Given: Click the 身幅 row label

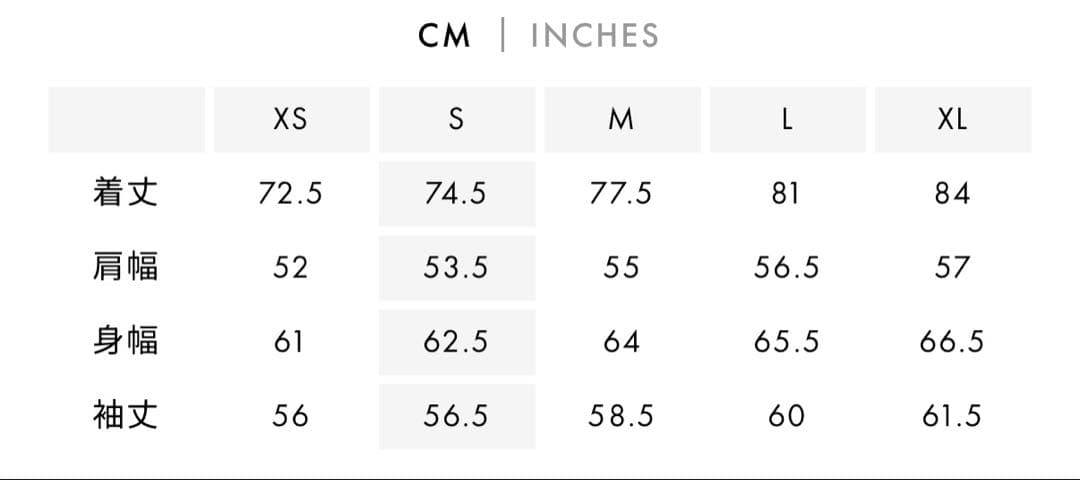Looking at the screenshot, I should (126, 341).
